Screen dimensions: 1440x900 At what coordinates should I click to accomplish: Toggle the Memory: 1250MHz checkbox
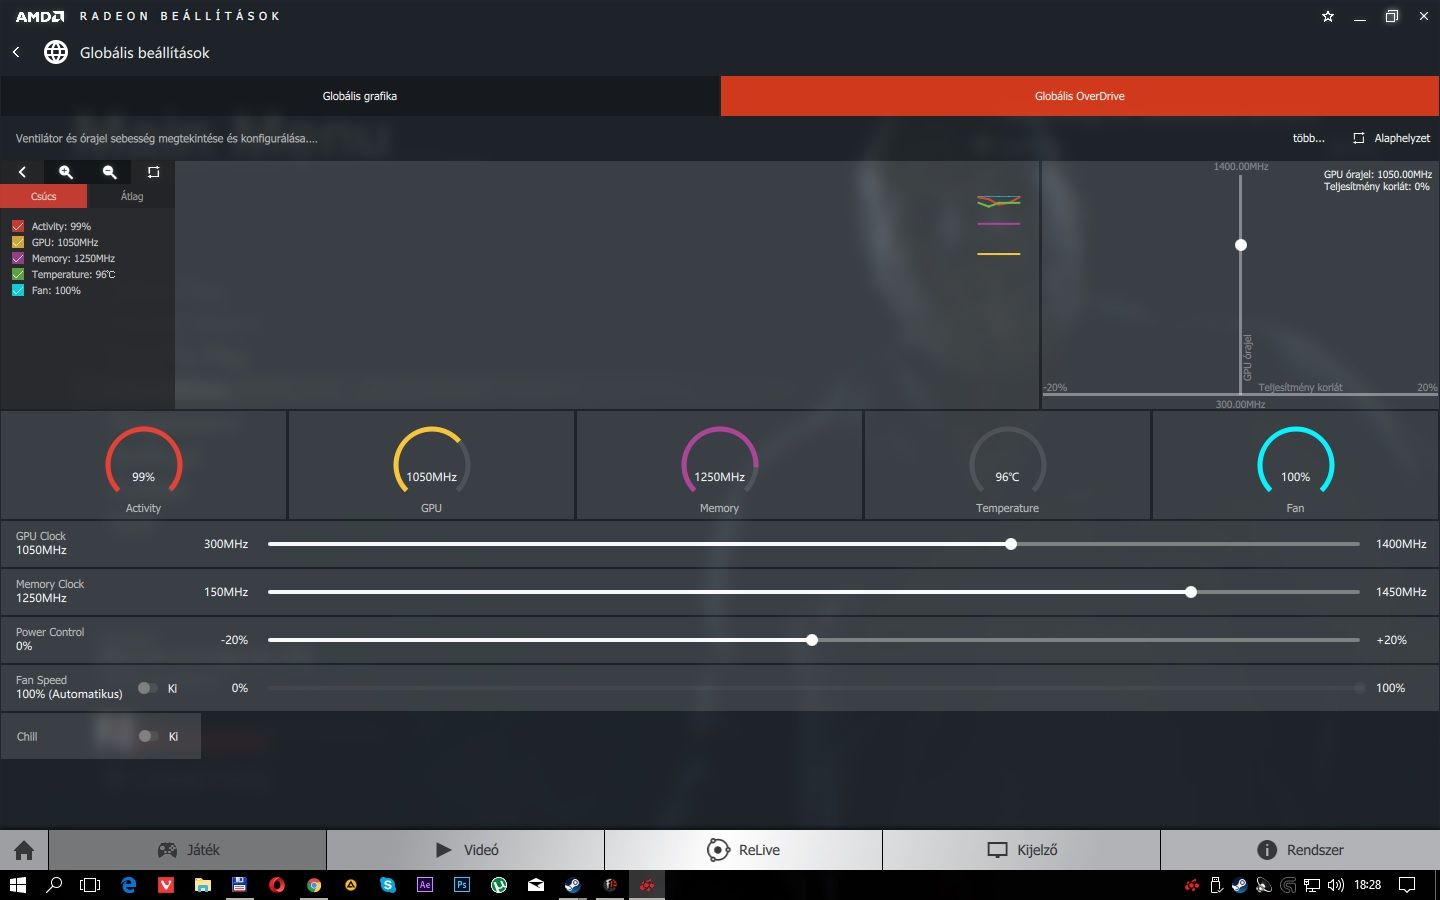pos(18,258)
